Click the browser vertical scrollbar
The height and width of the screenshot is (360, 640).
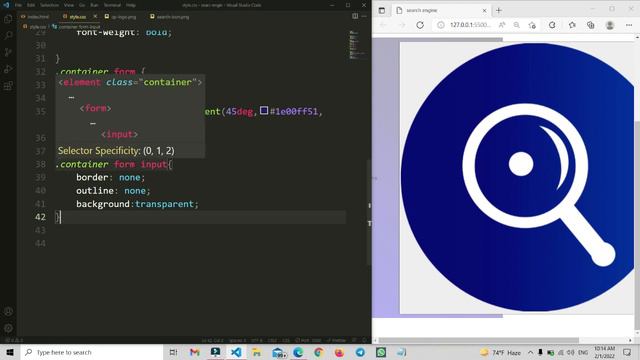(637, 224)
